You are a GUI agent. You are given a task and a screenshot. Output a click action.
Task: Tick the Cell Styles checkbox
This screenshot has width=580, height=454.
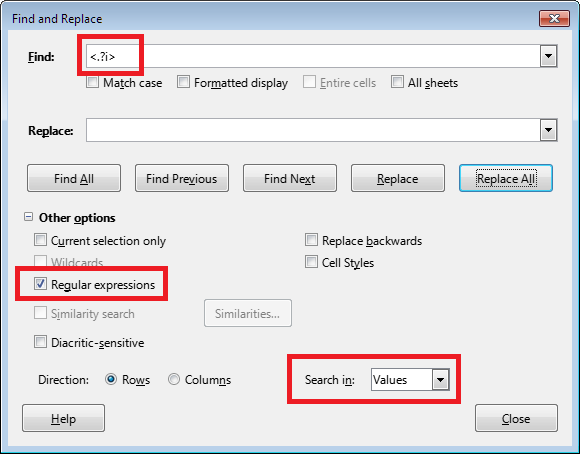(x=311, y=262)
